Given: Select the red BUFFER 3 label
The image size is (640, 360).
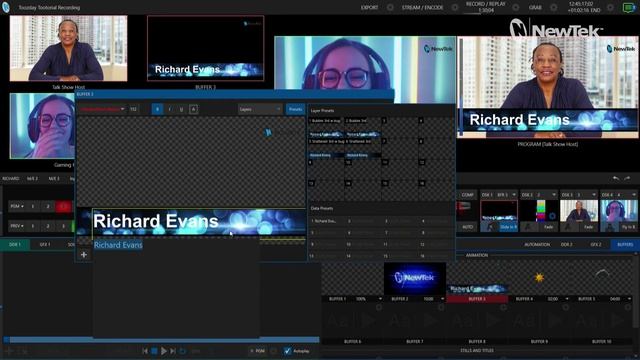Looking at the screenshot, I should click(477, 299).
